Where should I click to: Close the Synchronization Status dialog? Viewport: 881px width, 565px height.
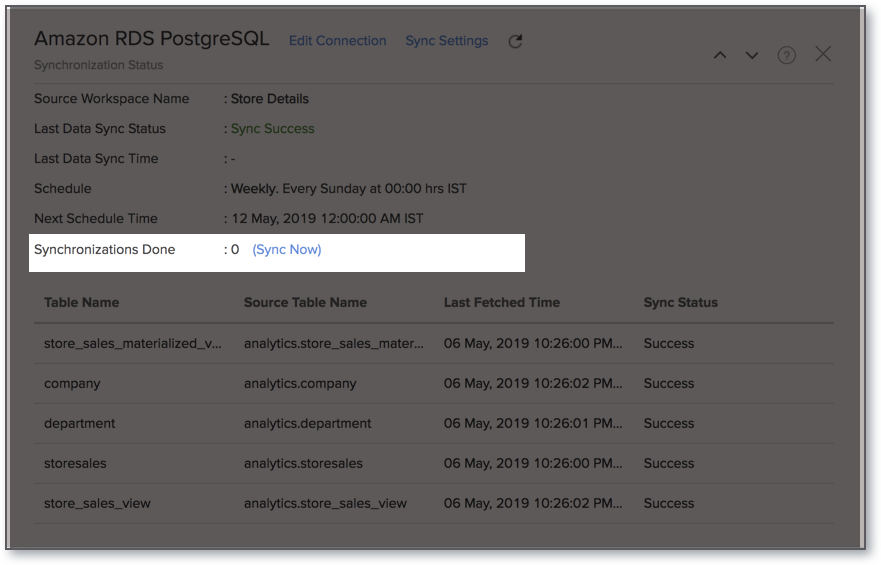[823, 54]
